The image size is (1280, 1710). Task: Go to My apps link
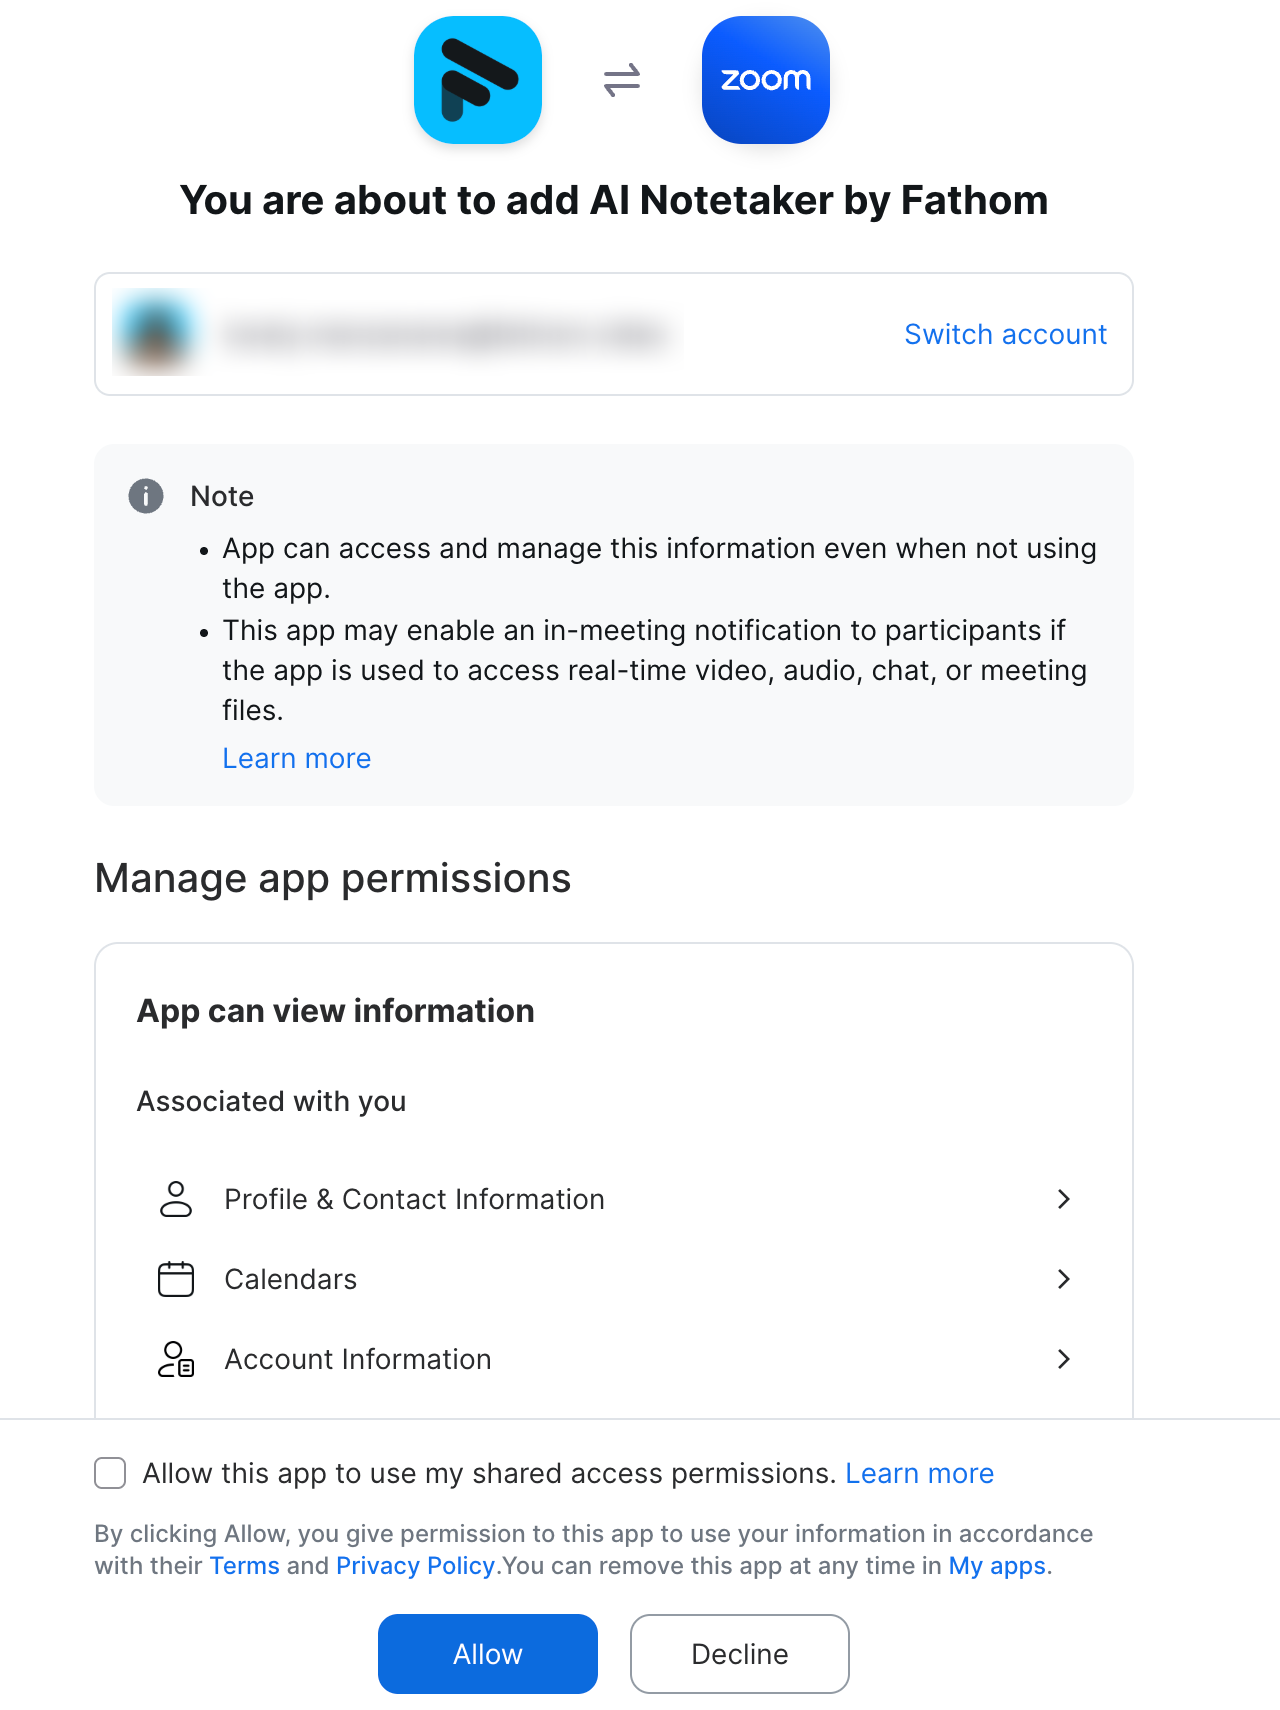tap(997, 1565)
